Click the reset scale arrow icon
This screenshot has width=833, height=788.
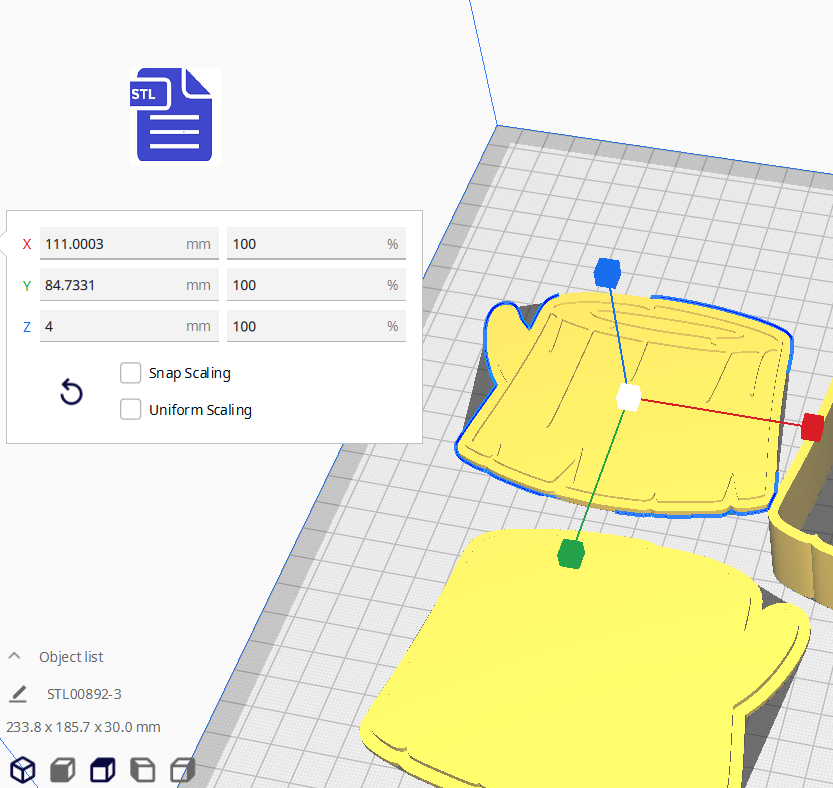click(71, 392)
